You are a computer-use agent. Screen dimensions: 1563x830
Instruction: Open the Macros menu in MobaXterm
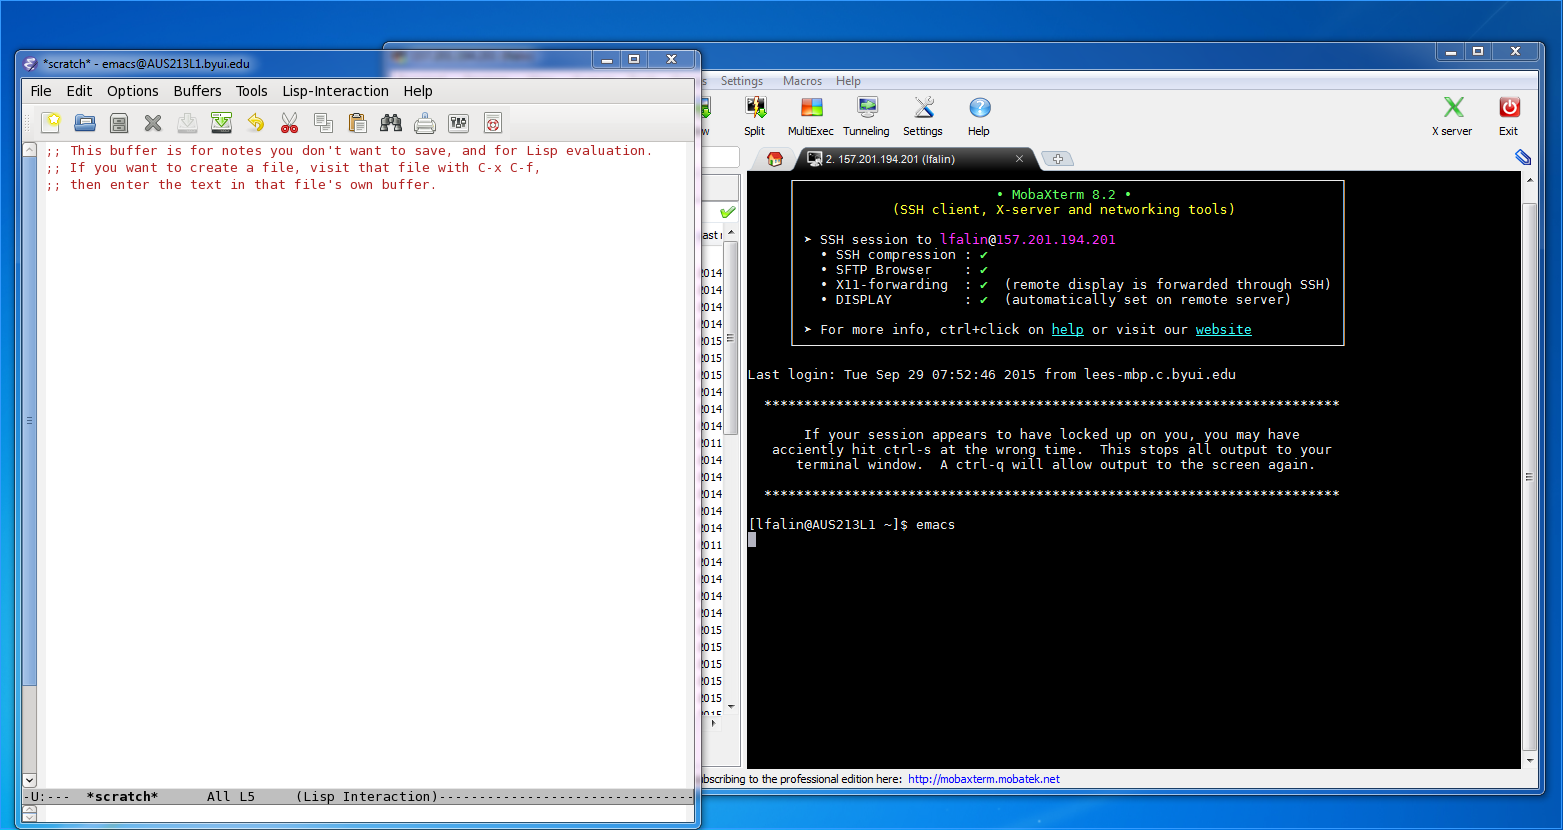tap(802, 81)
